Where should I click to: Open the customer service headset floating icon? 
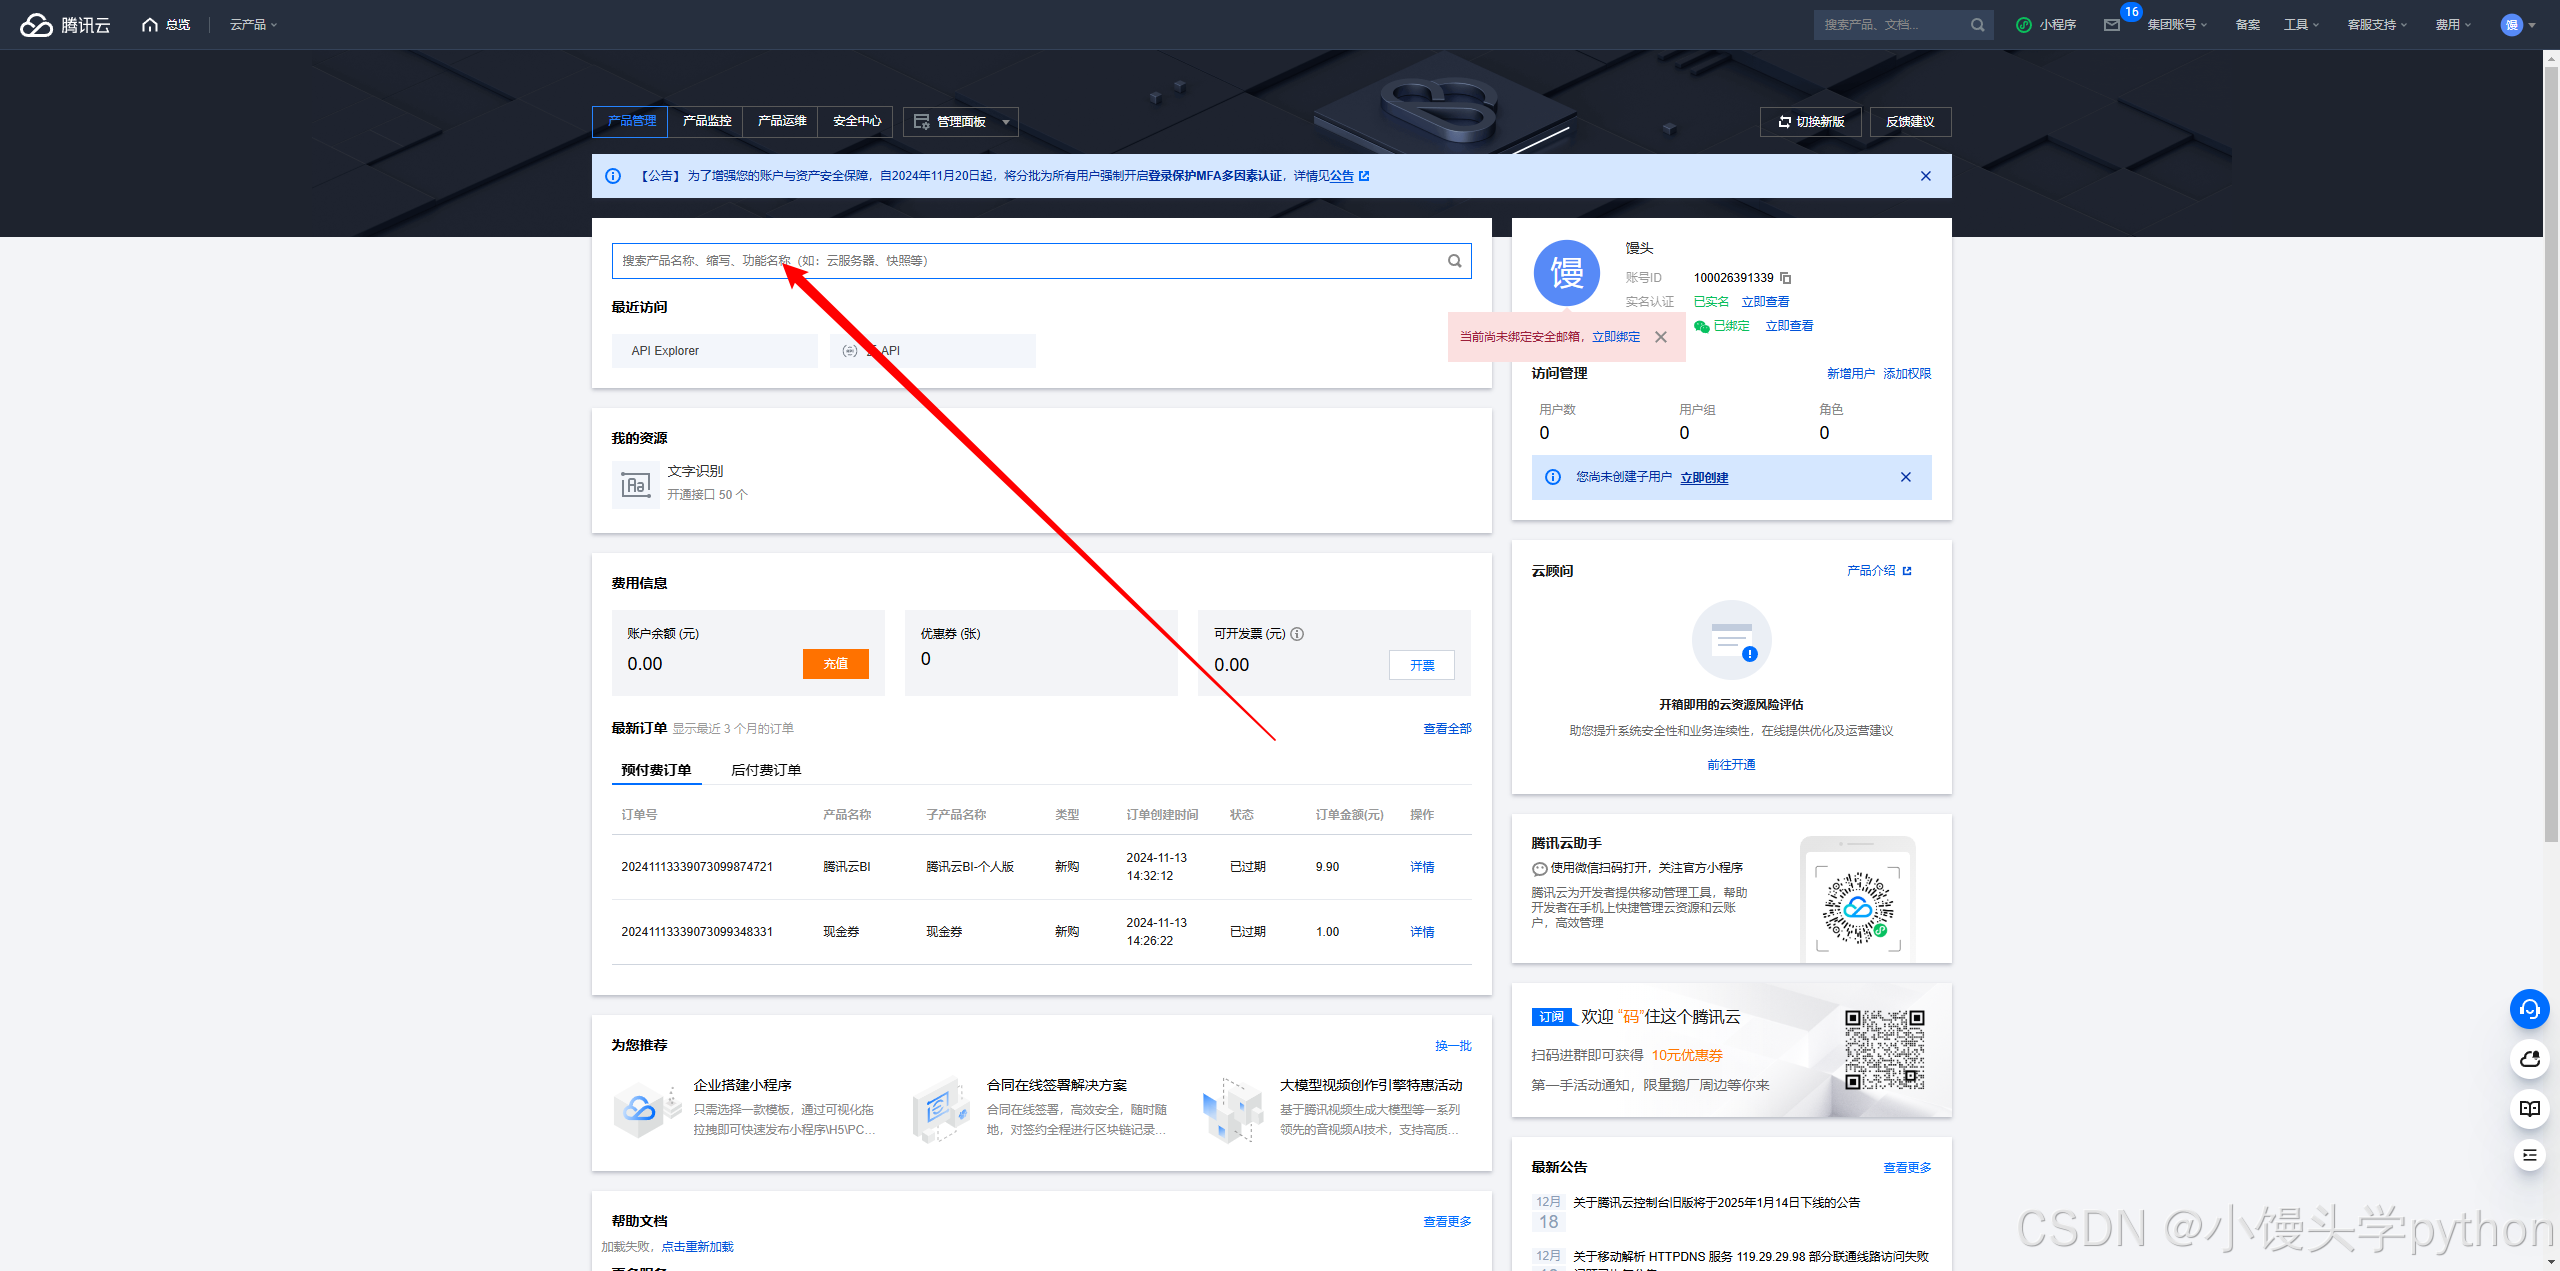[x=2529, y=1009]
